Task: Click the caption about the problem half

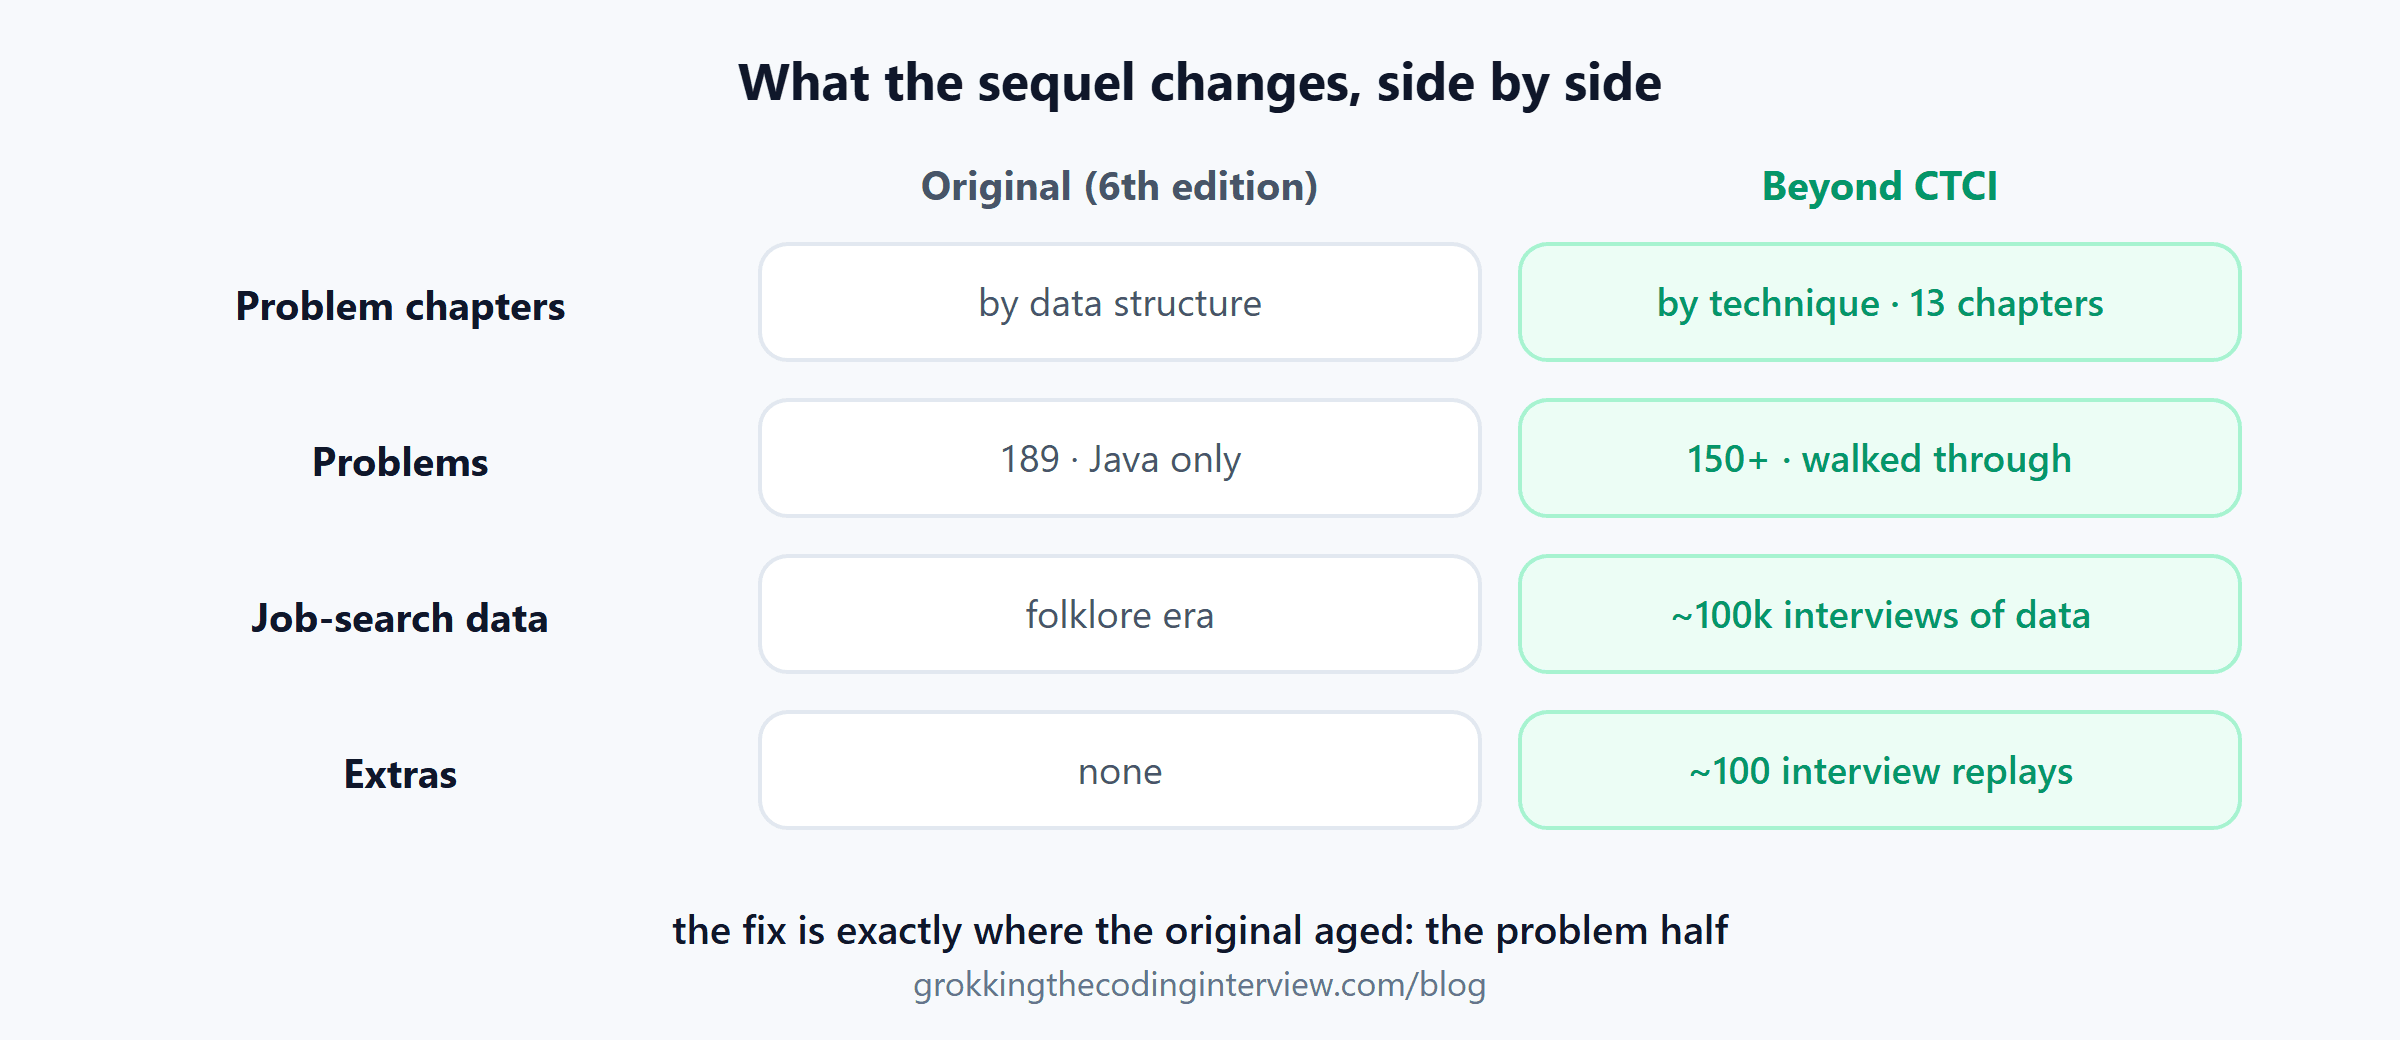Action: 1200,931
